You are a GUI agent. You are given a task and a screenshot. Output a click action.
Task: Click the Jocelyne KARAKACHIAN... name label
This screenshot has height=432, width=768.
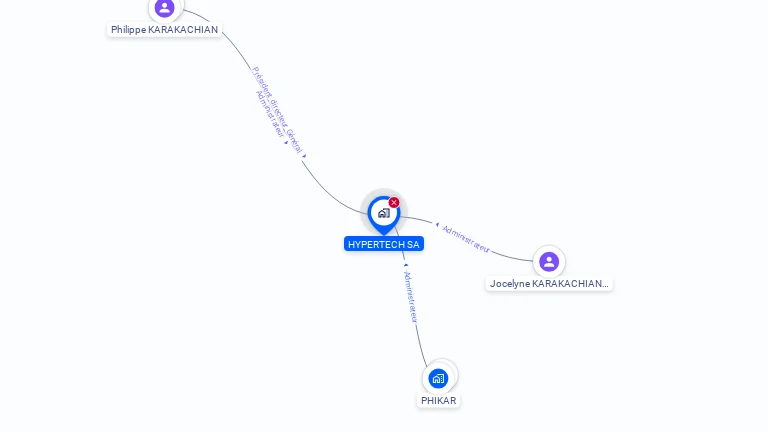[x=549, y=284]
